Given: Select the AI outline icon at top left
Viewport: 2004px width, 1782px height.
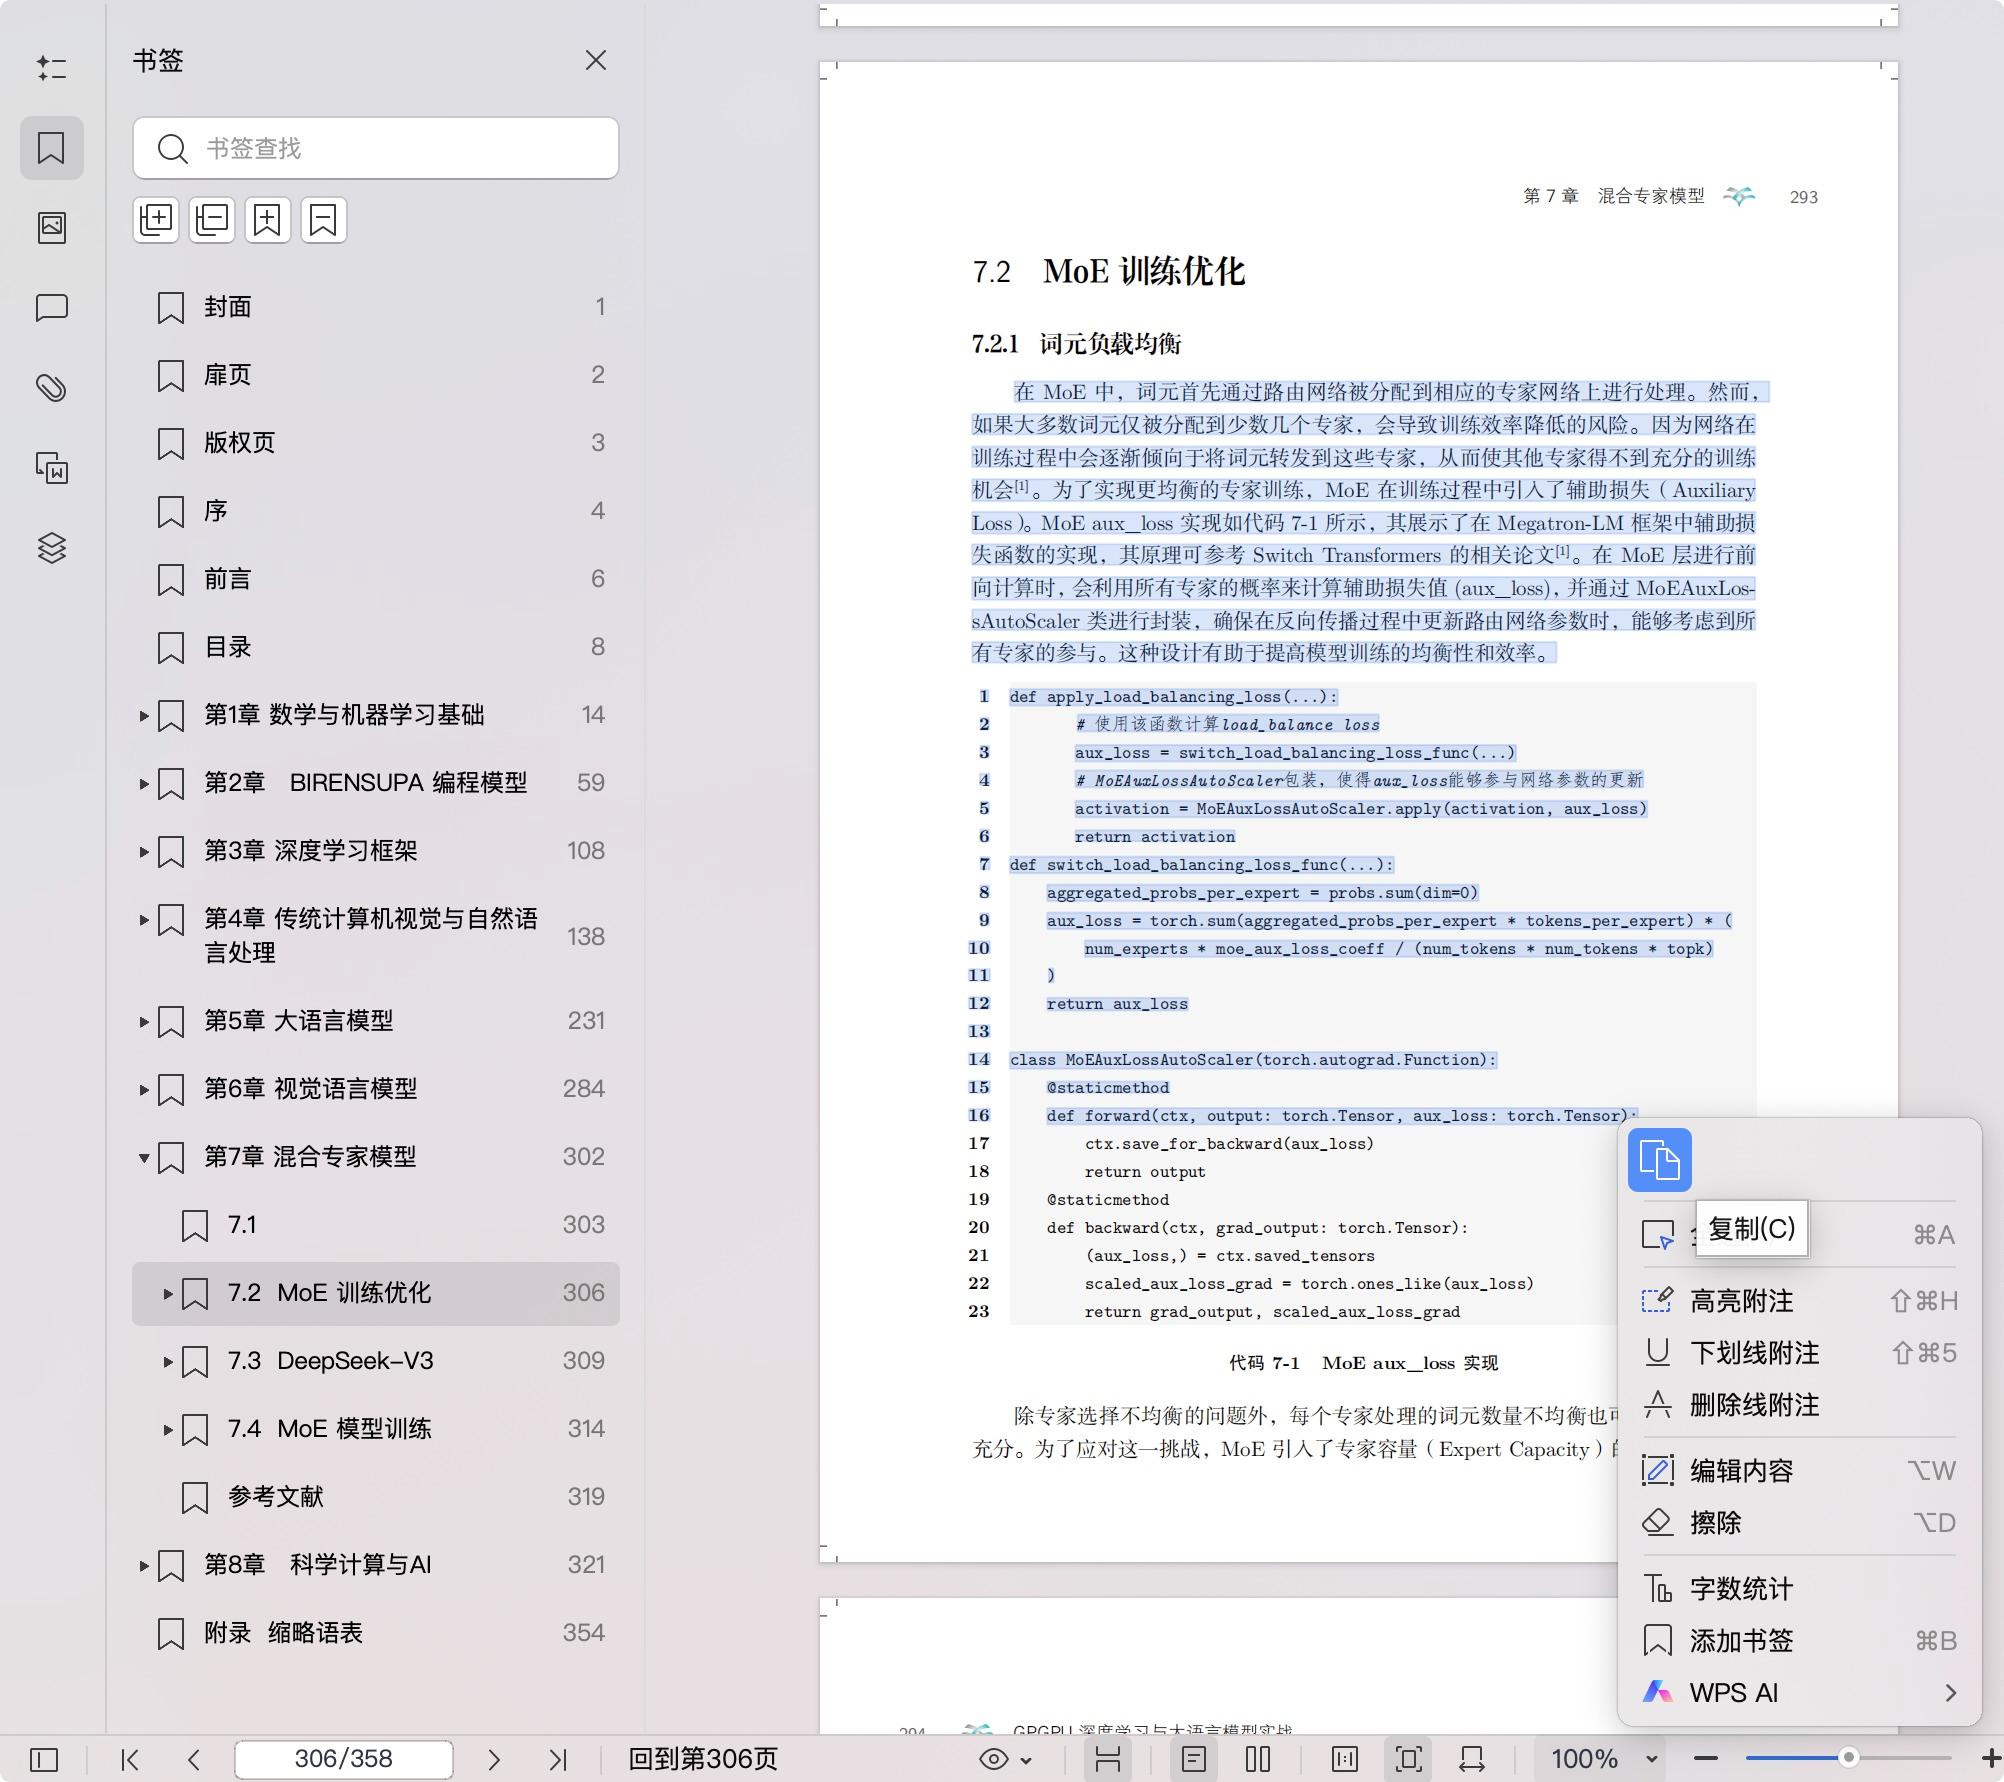Looking at the screenshot, I should click(52, 68).
